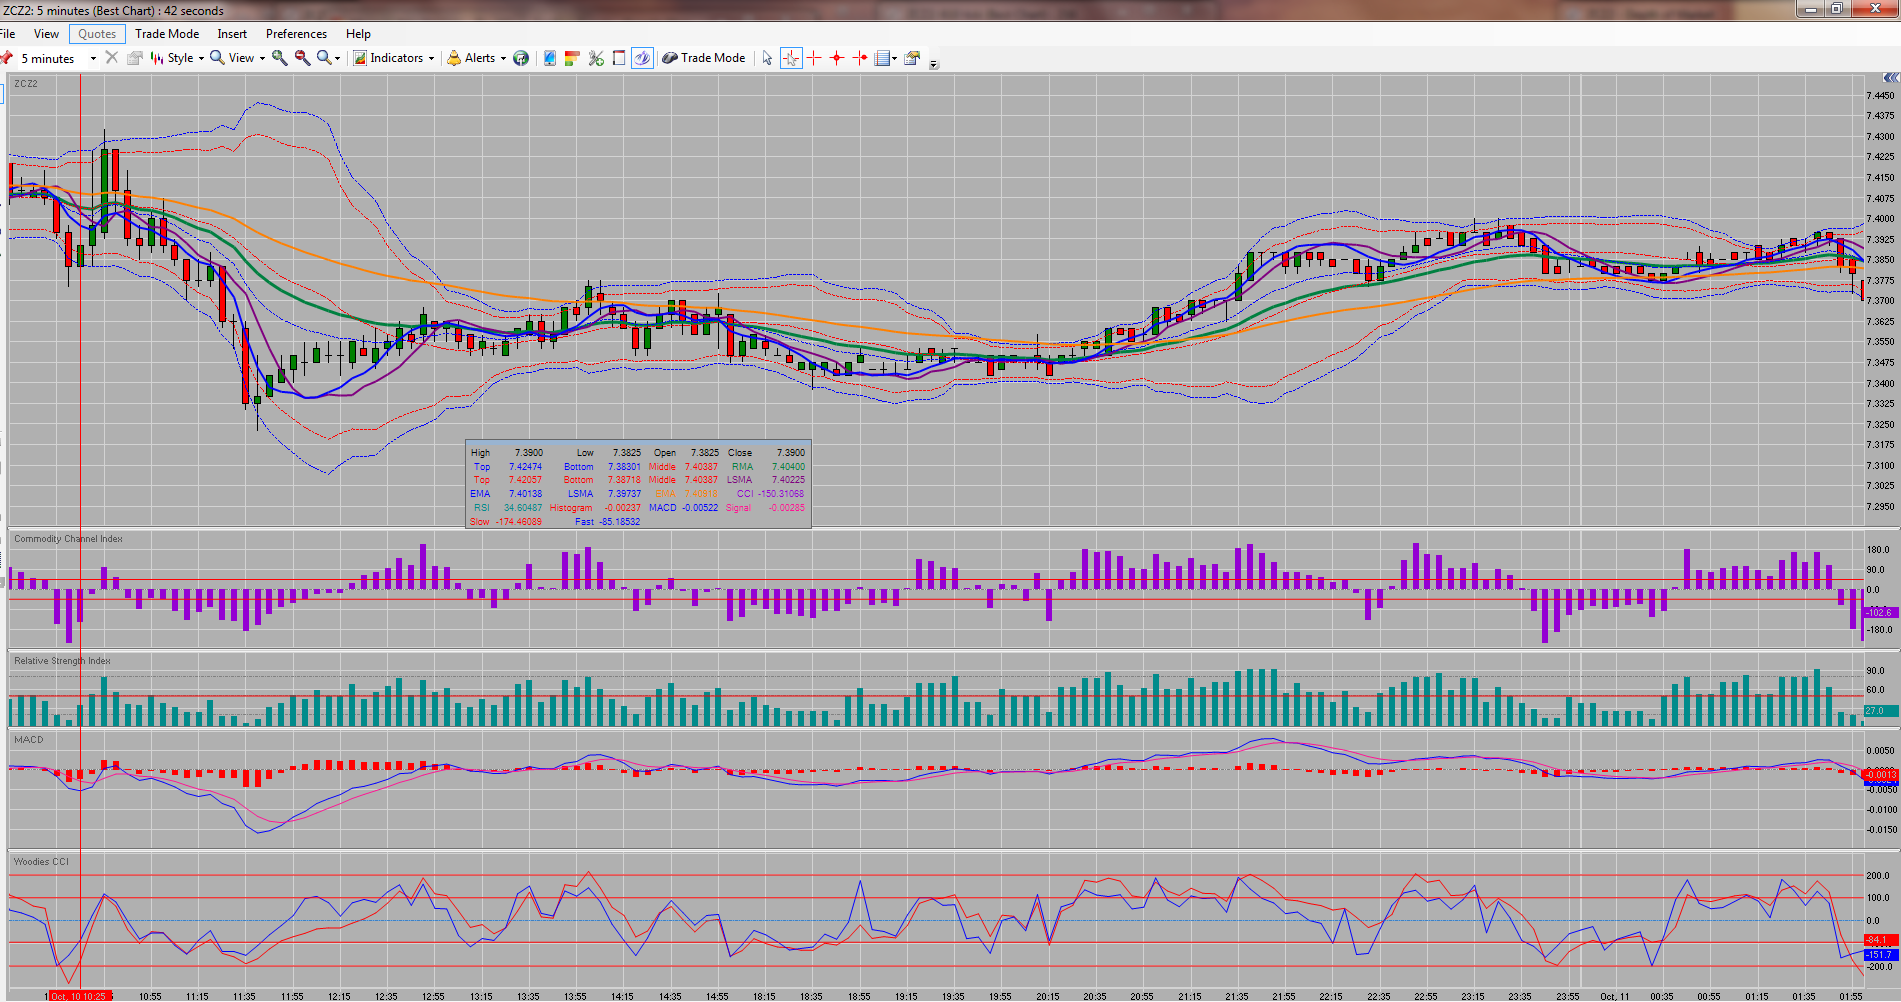Minimize the chart window
The height and width of the screenshot is (1002, 1901).
click(1811, 9)
